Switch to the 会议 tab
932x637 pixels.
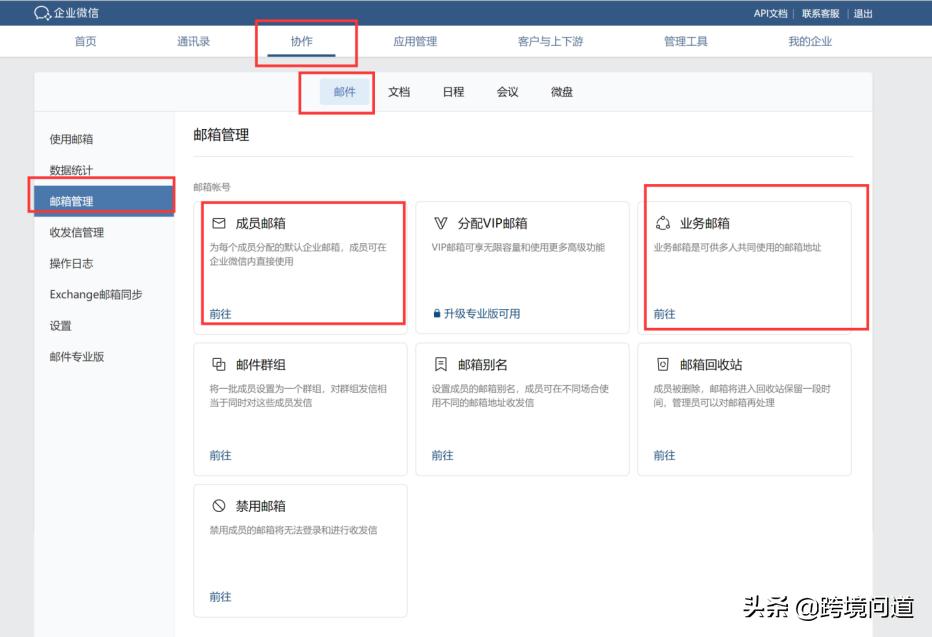pos(508,91)
